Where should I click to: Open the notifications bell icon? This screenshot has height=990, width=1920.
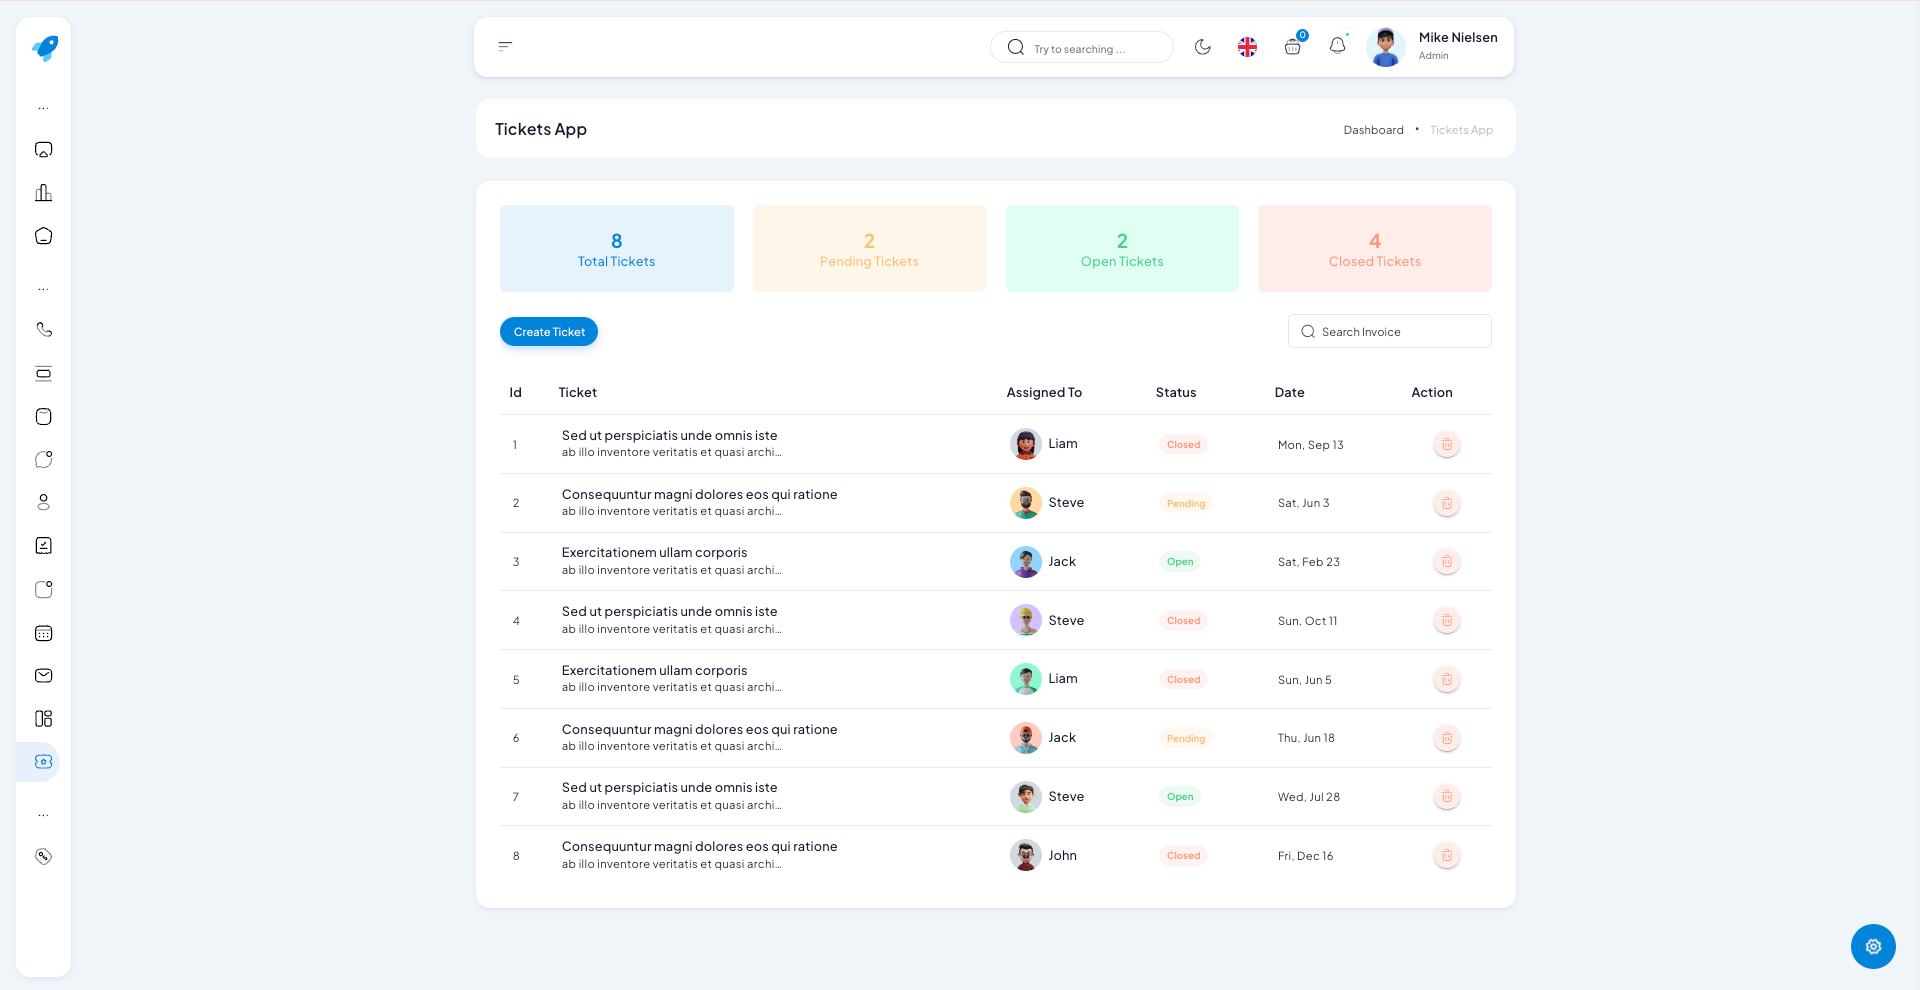click(x=1338, y=46)
